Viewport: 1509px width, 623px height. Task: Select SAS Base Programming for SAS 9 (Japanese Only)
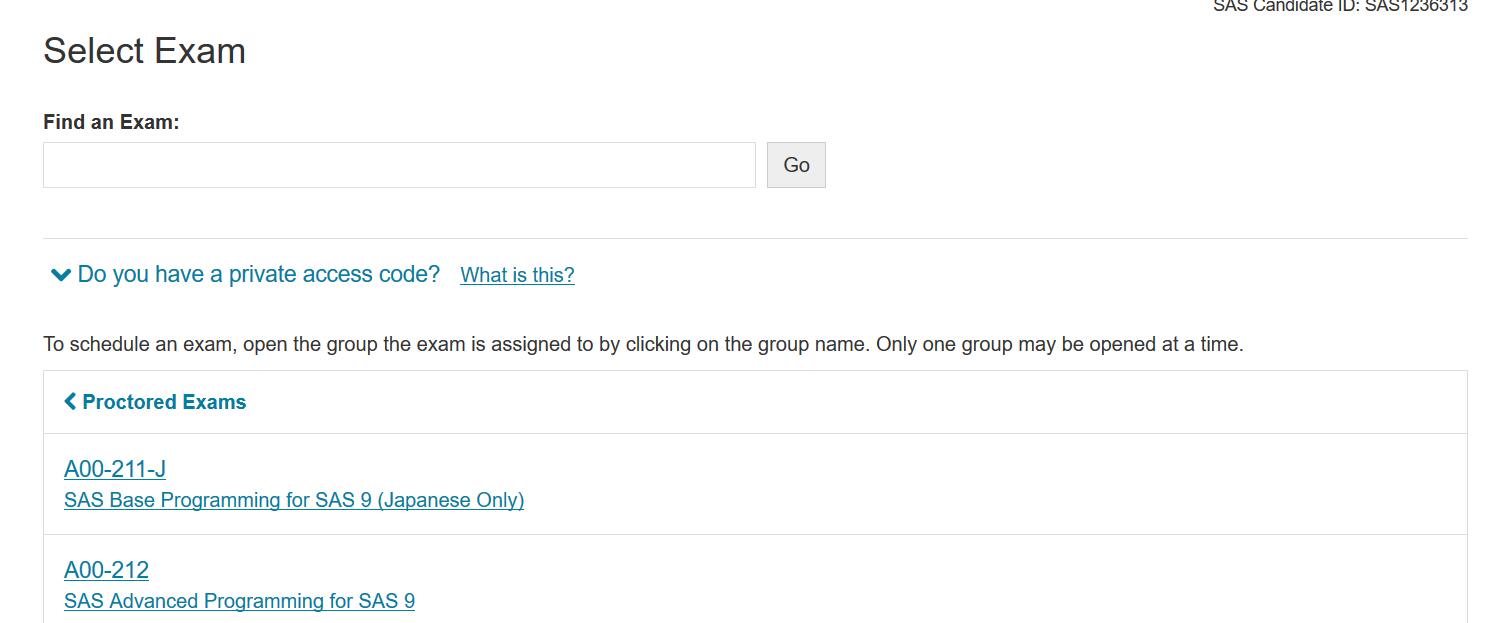tap(294, 500)
